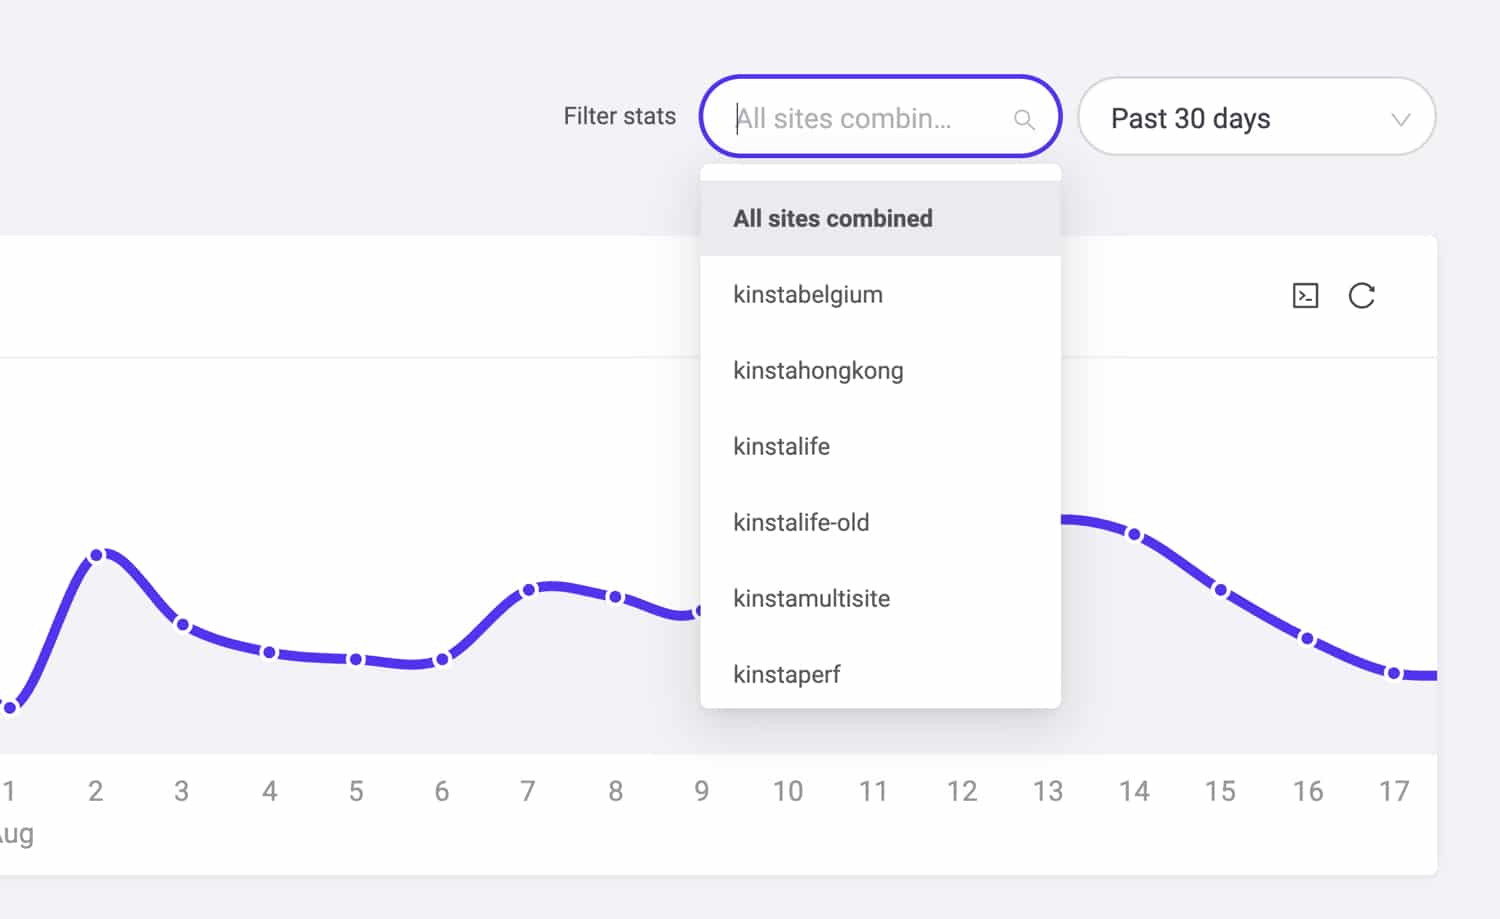Image resolution: width=1500 pixels, height=919 pixels.
Task: Click the chart data point for day 7
Action: (529, 590)
